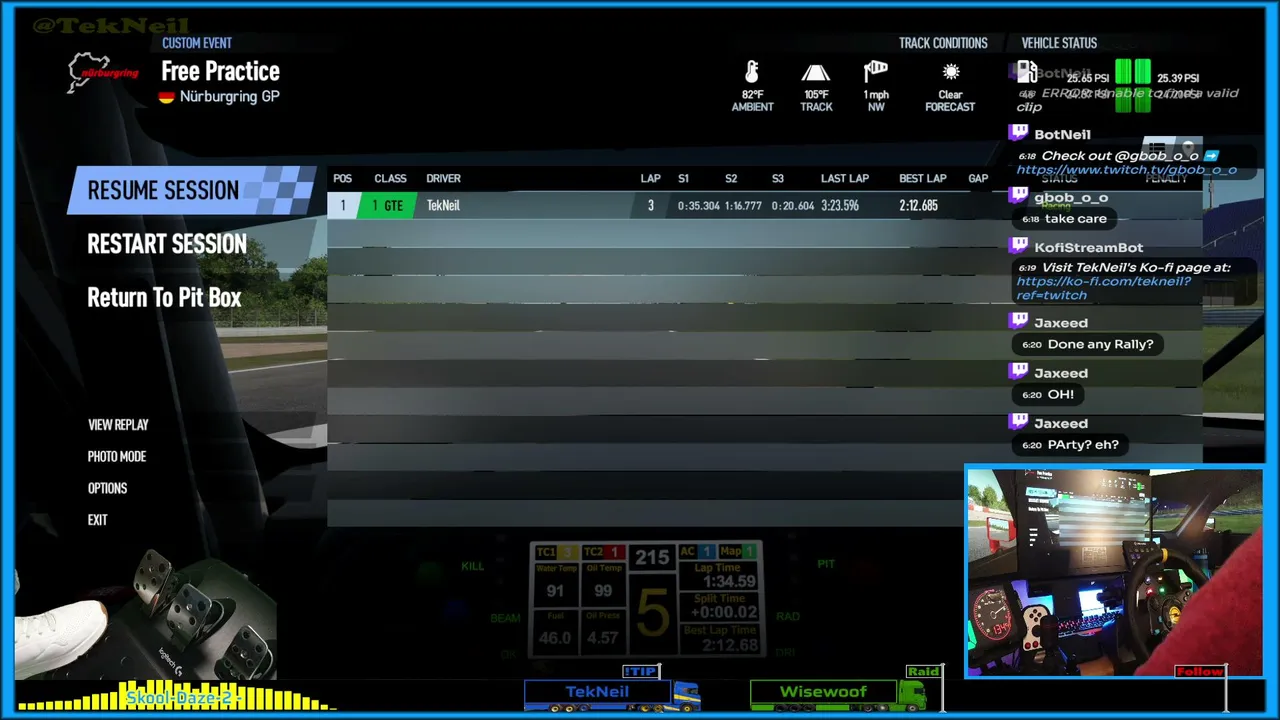Click the TRACK CONDITIONS heading
This screenshot has height=720, width=1280.
pos(943,43)
